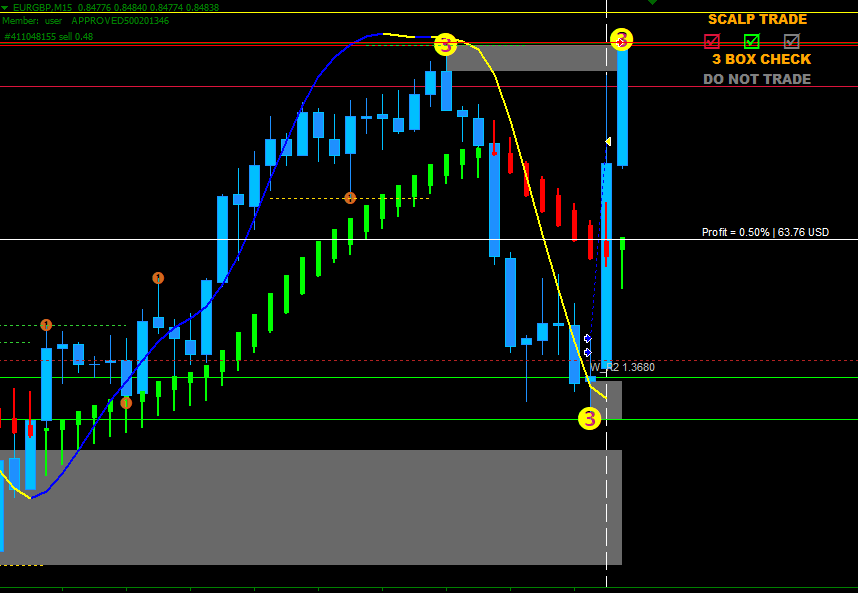Click the SCALP TRADE heading
The image size is (858, 593).
coord(757,20)
